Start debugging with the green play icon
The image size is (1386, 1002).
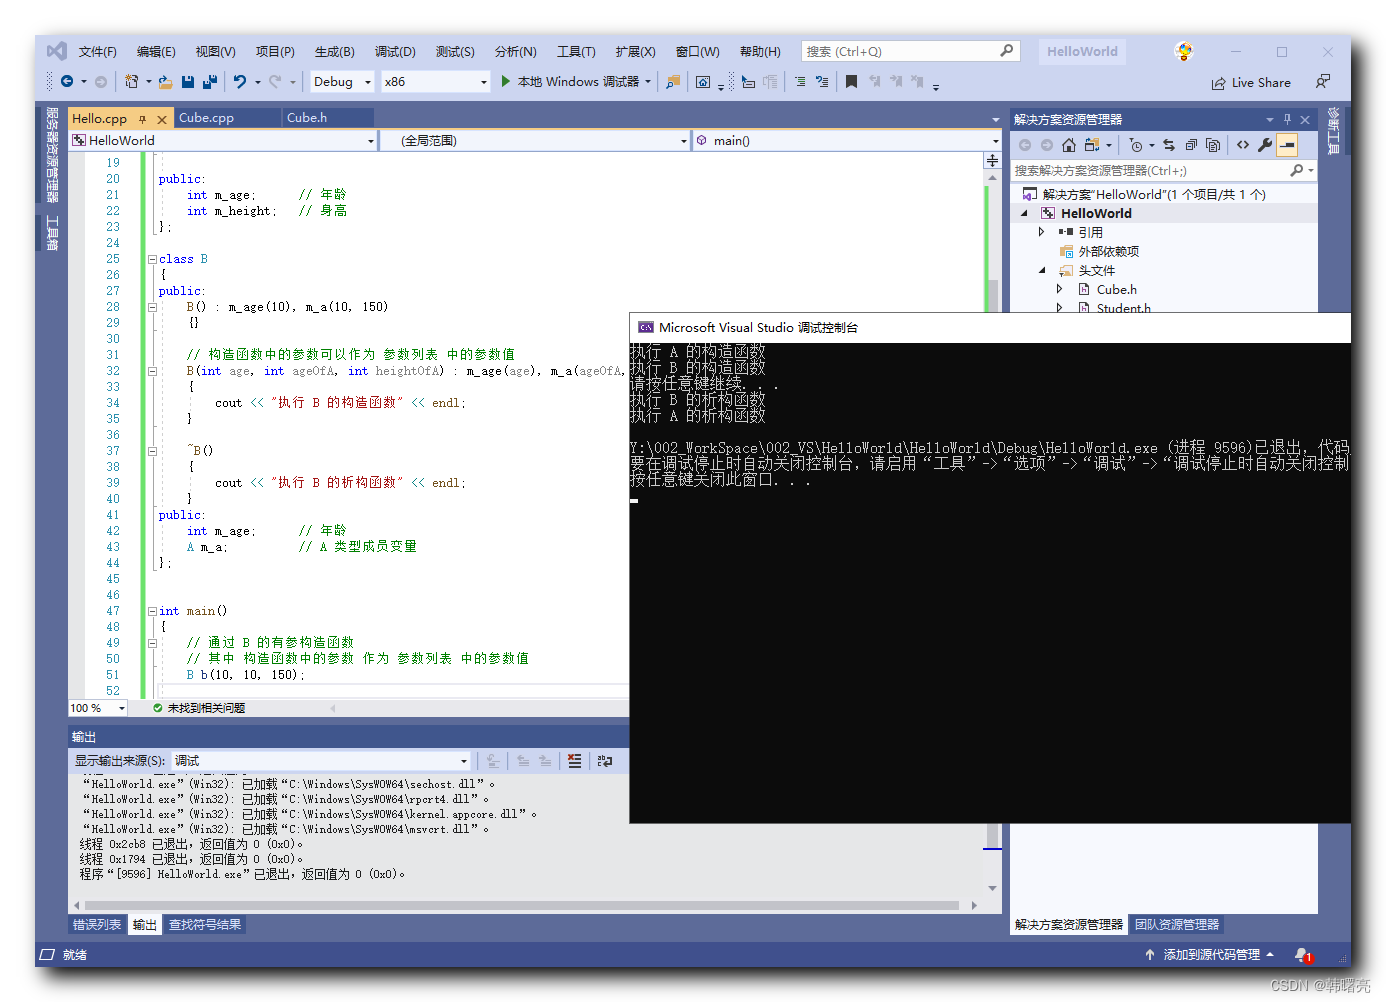coord(506,81)
